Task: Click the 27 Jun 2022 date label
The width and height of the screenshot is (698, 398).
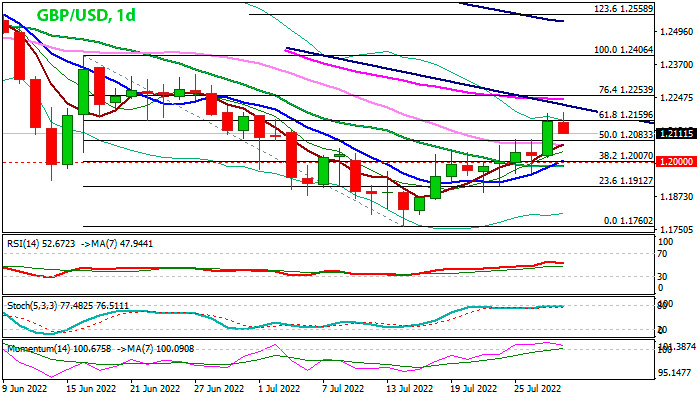Action: pos(219,389)
